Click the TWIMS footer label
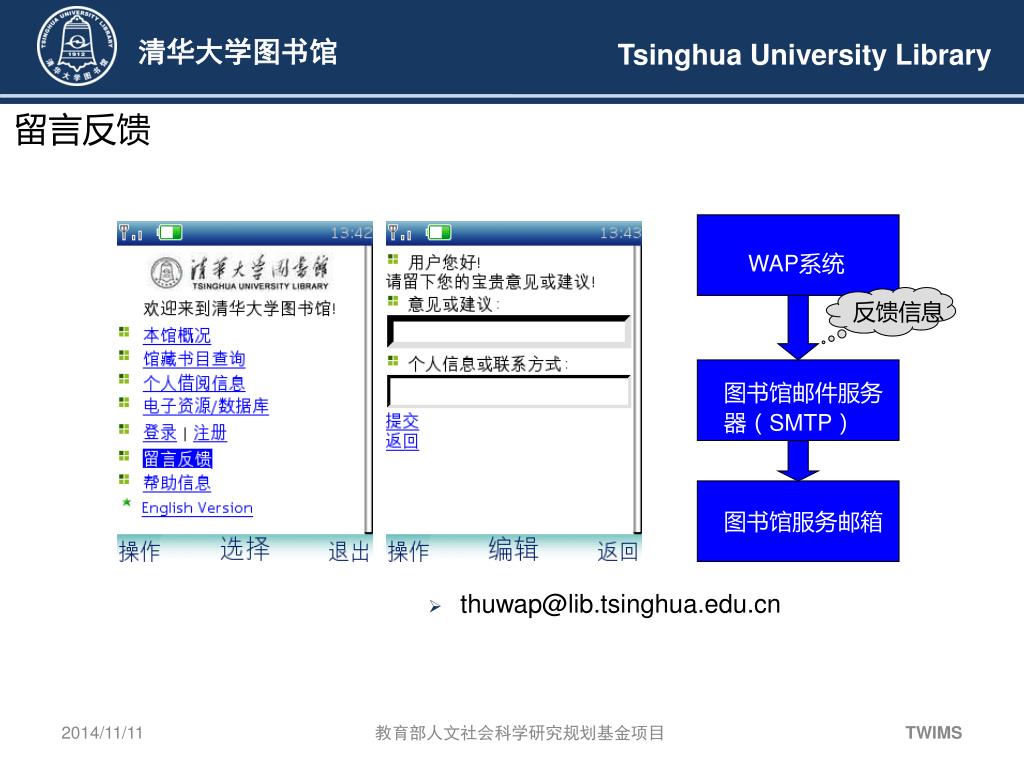1024x768 pixels. (x=934, y=733)
